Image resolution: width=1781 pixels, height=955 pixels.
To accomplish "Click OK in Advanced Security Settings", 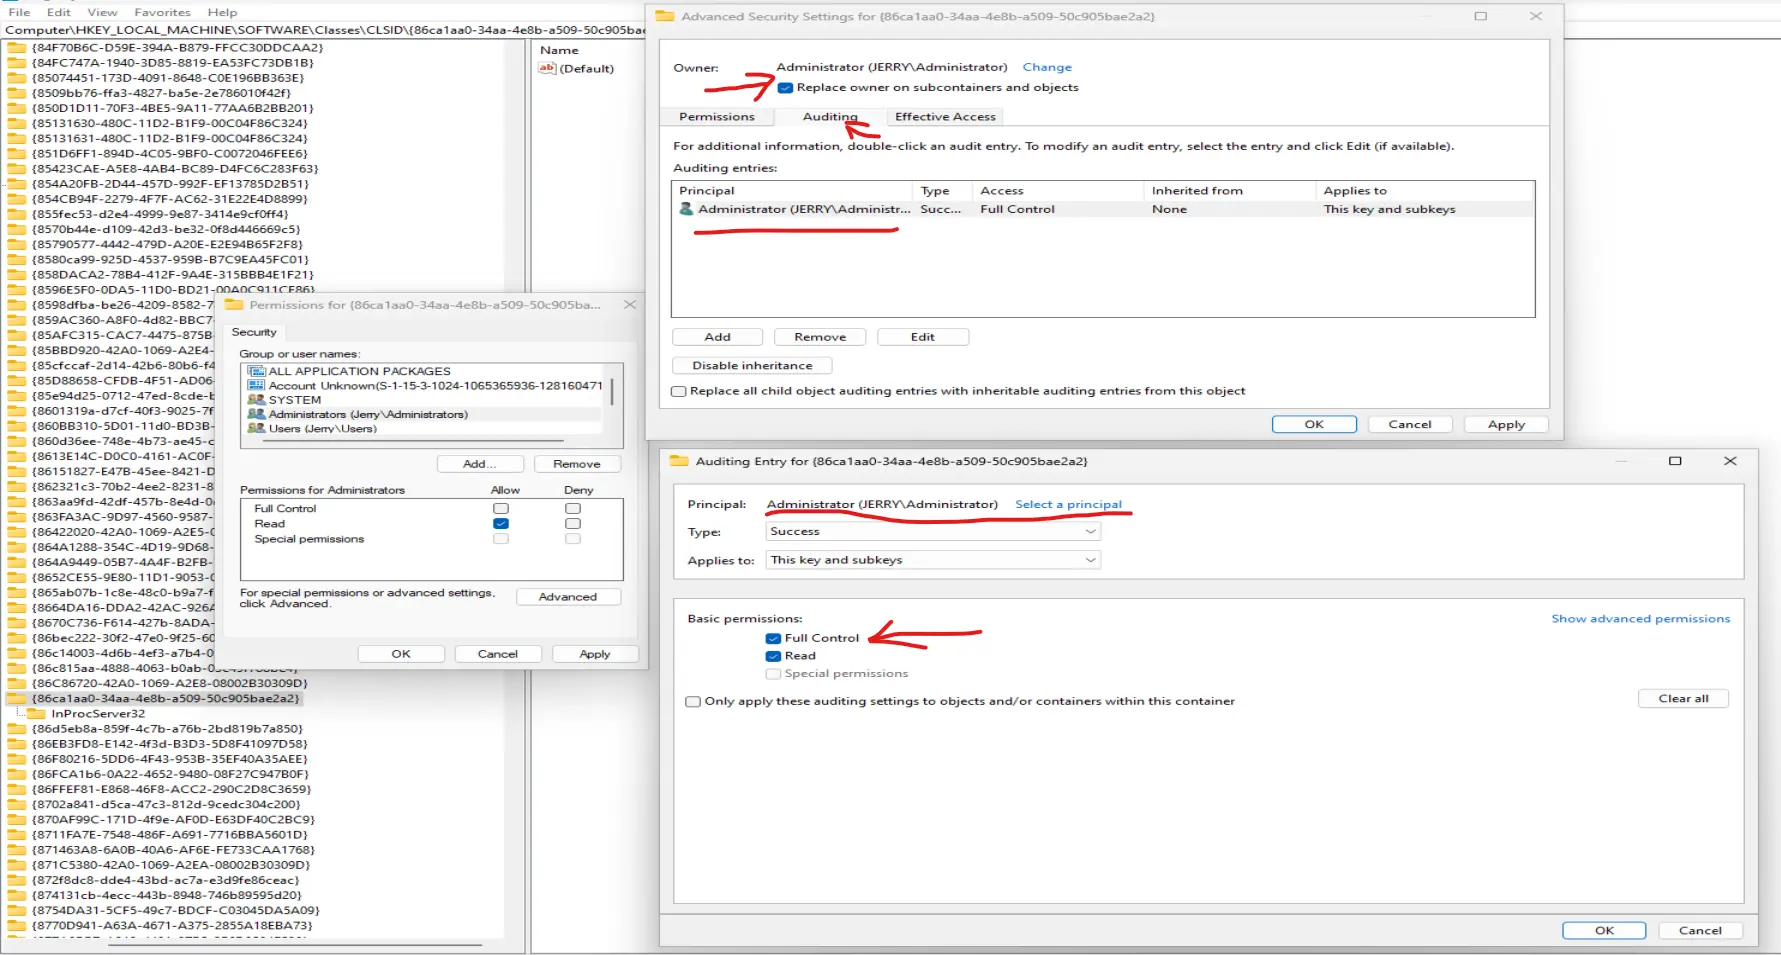I will click(1314, 424).
